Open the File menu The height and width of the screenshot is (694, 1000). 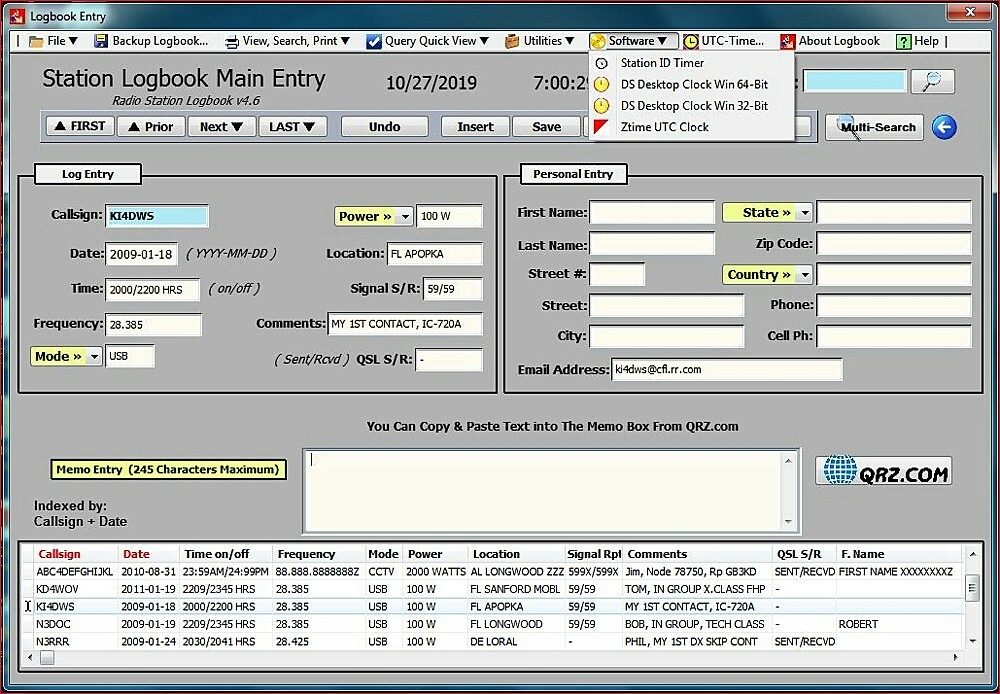click(x=55, y=41)
